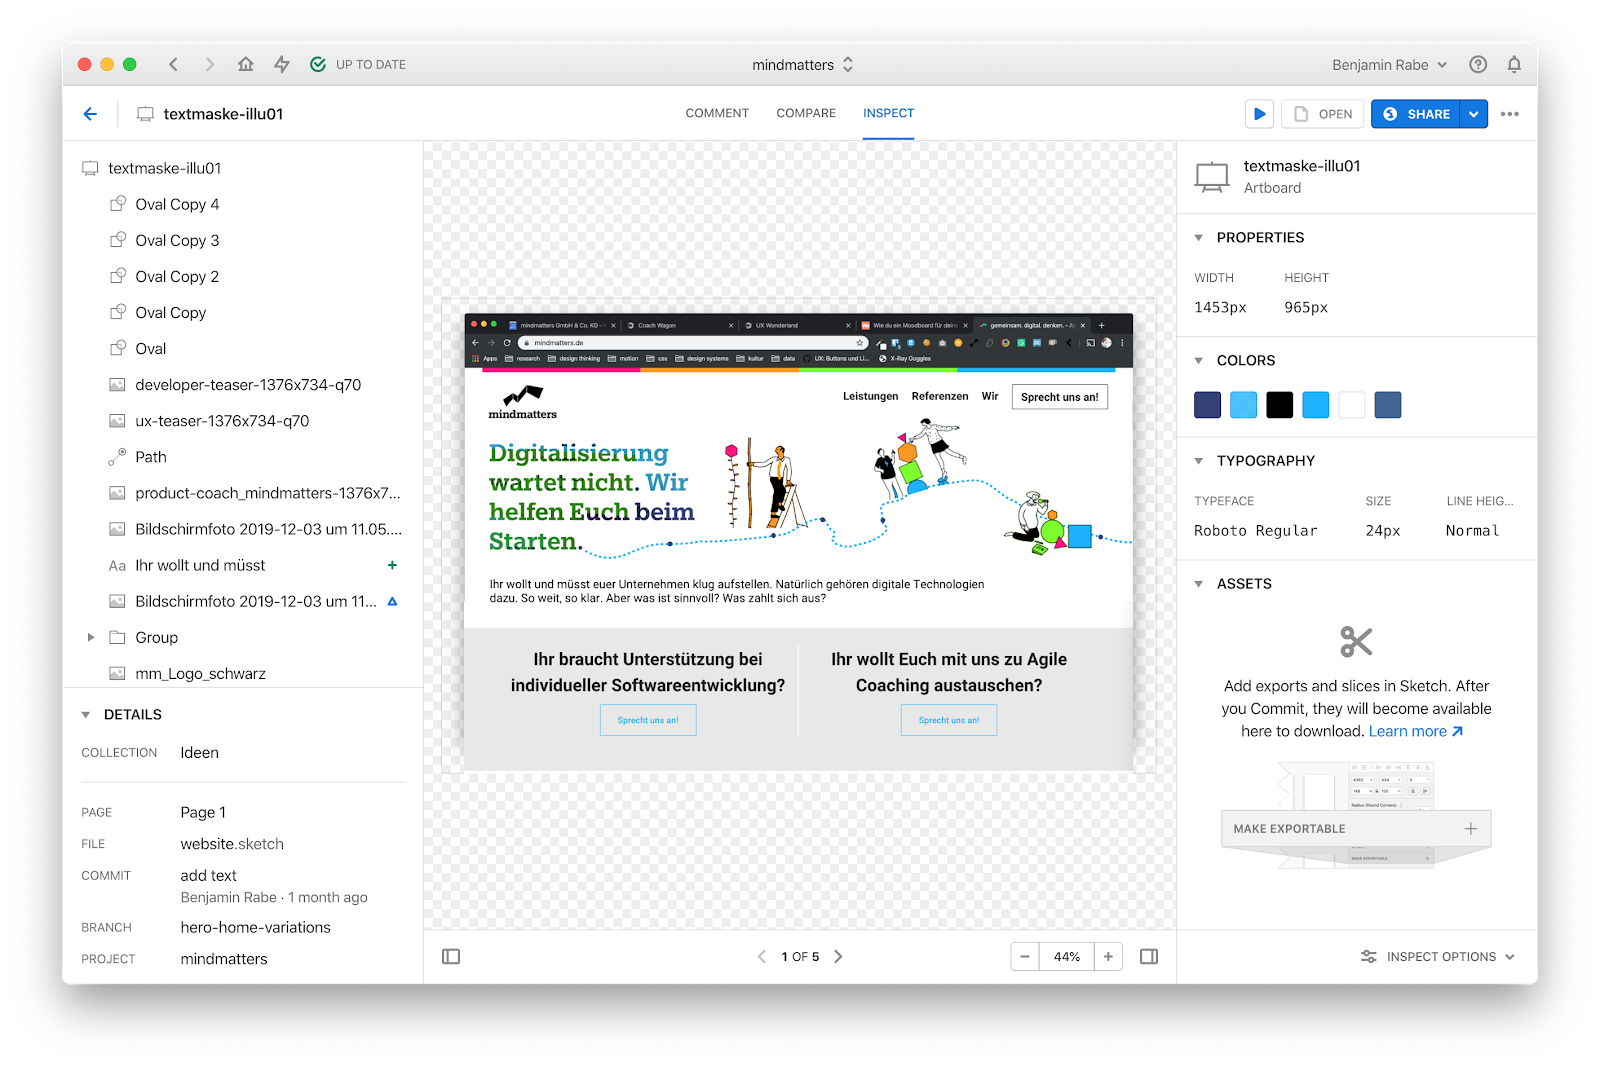
Task: Click the blue SHARE button
Action: click(1416, 114)
